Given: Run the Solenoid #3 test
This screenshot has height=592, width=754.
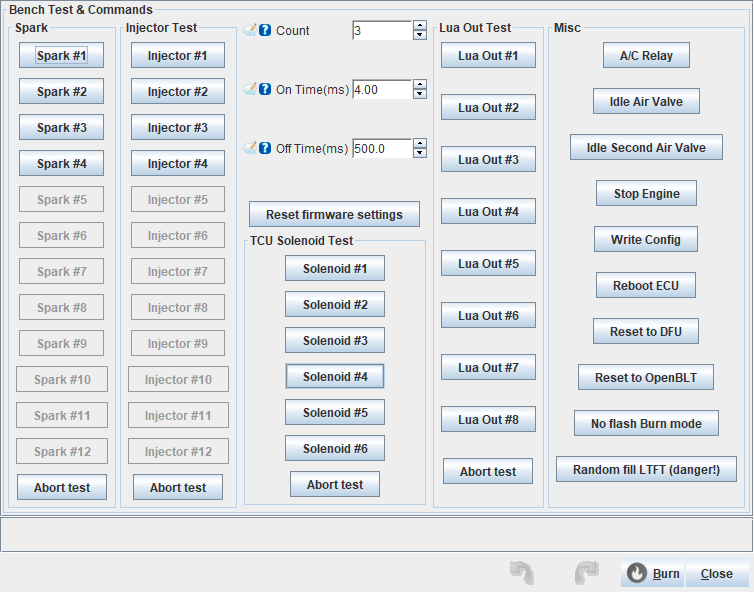Looking at the screenshot, I should [x=335, y=340].
